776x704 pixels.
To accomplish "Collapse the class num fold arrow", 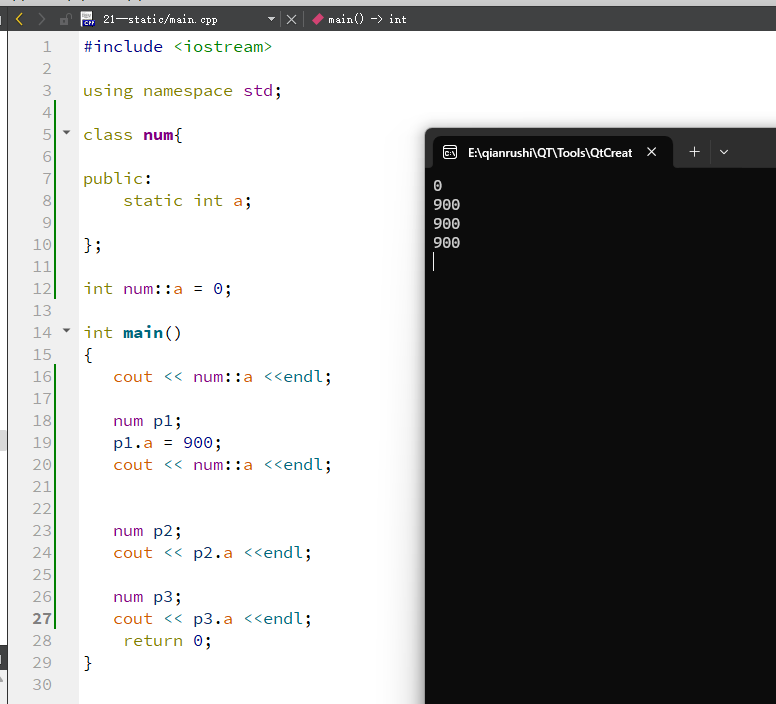I will 67,133.
